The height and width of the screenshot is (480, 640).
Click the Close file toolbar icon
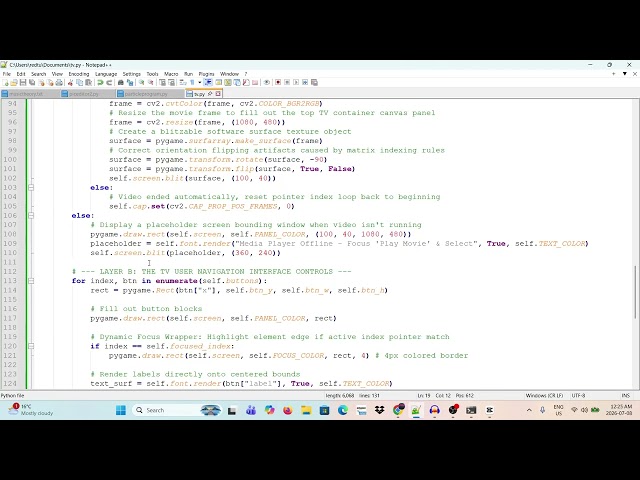(41, 82)
